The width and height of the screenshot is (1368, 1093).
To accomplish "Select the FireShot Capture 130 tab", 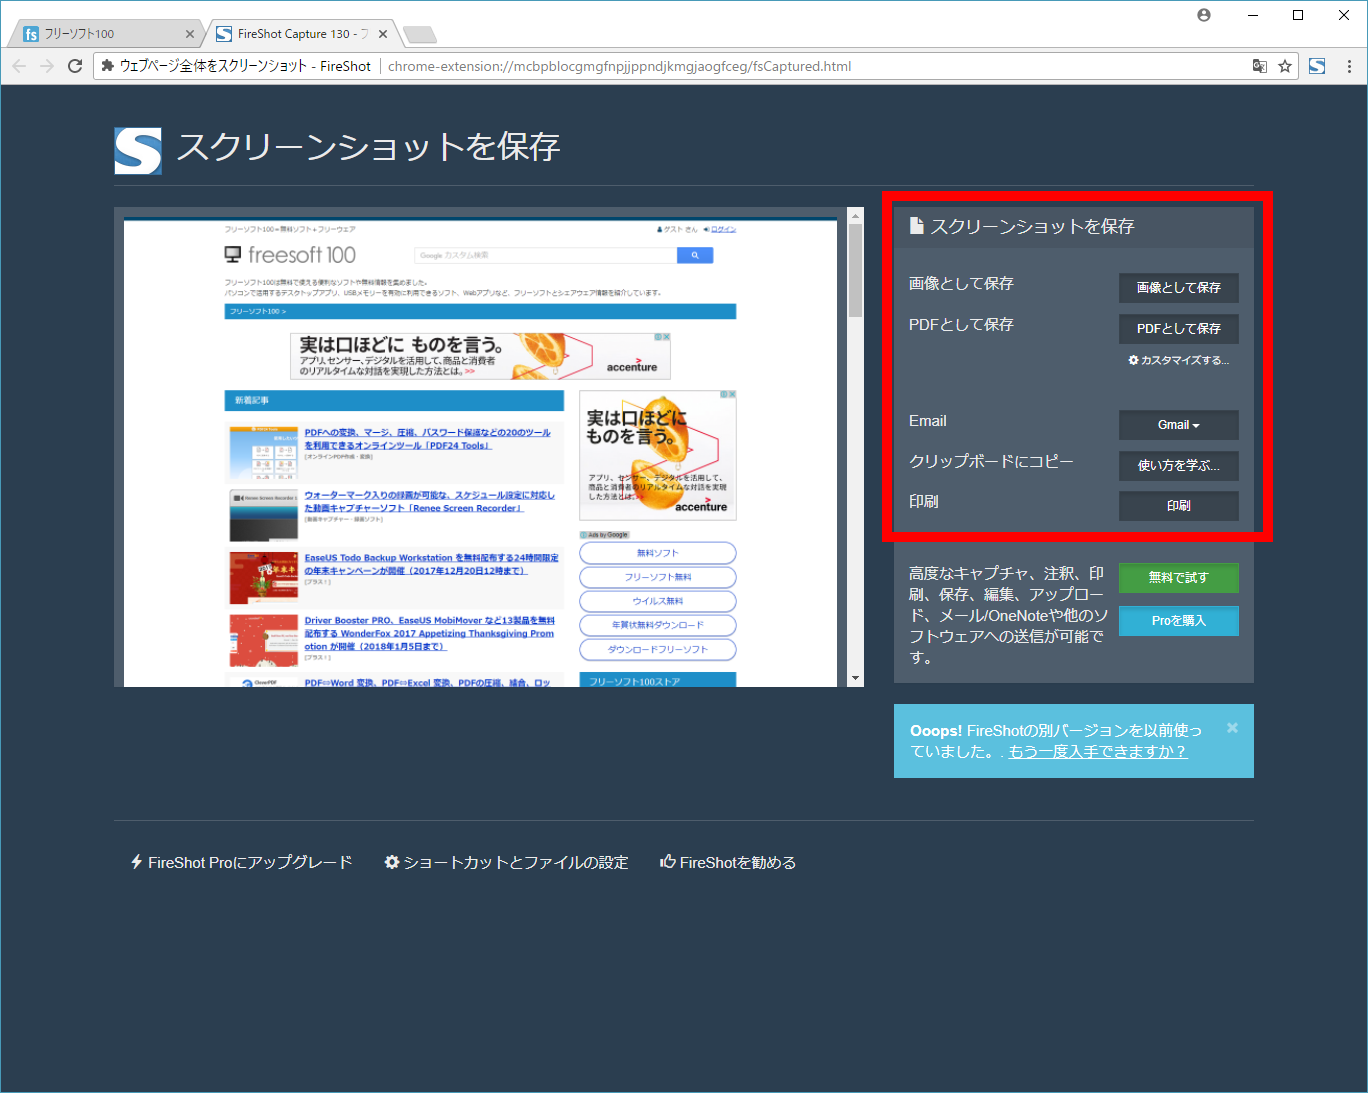I will click(x=300, y=34).
